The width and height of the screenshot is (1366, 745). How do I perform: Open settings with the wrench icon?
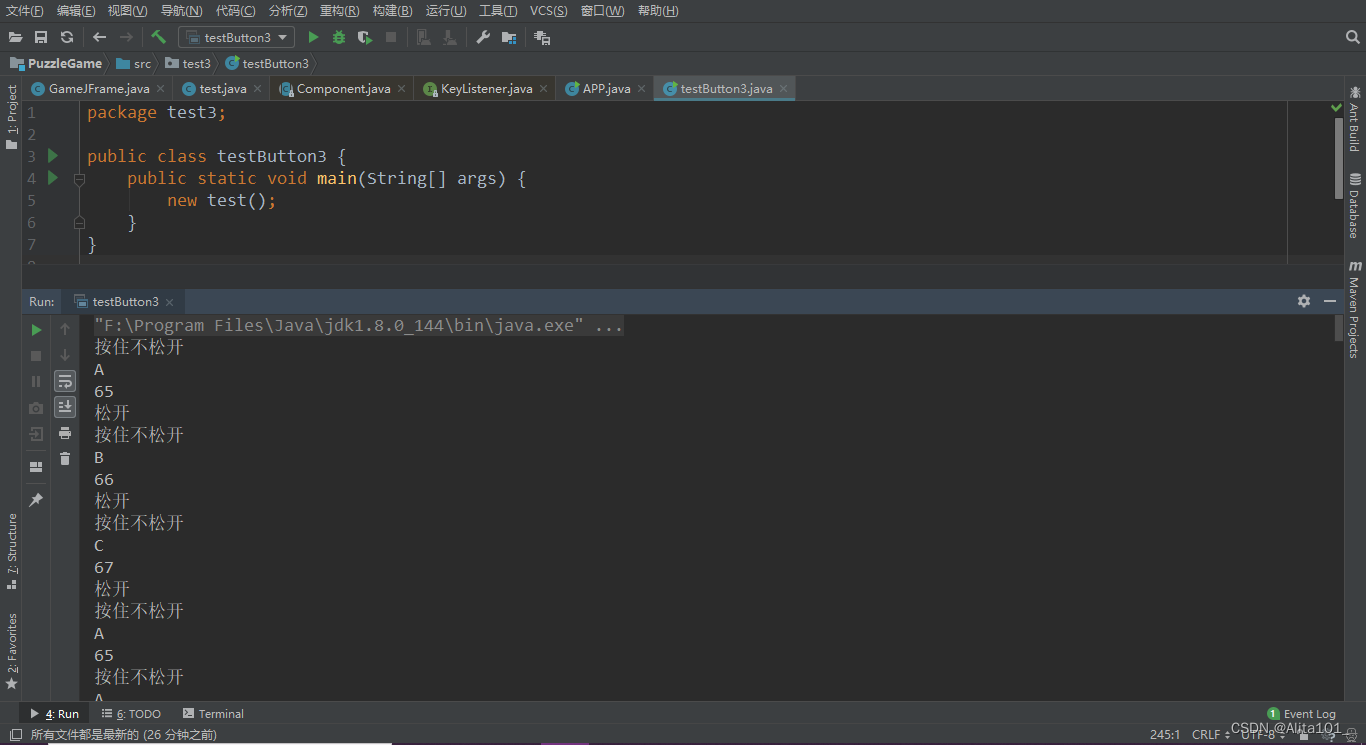(483, 37)
